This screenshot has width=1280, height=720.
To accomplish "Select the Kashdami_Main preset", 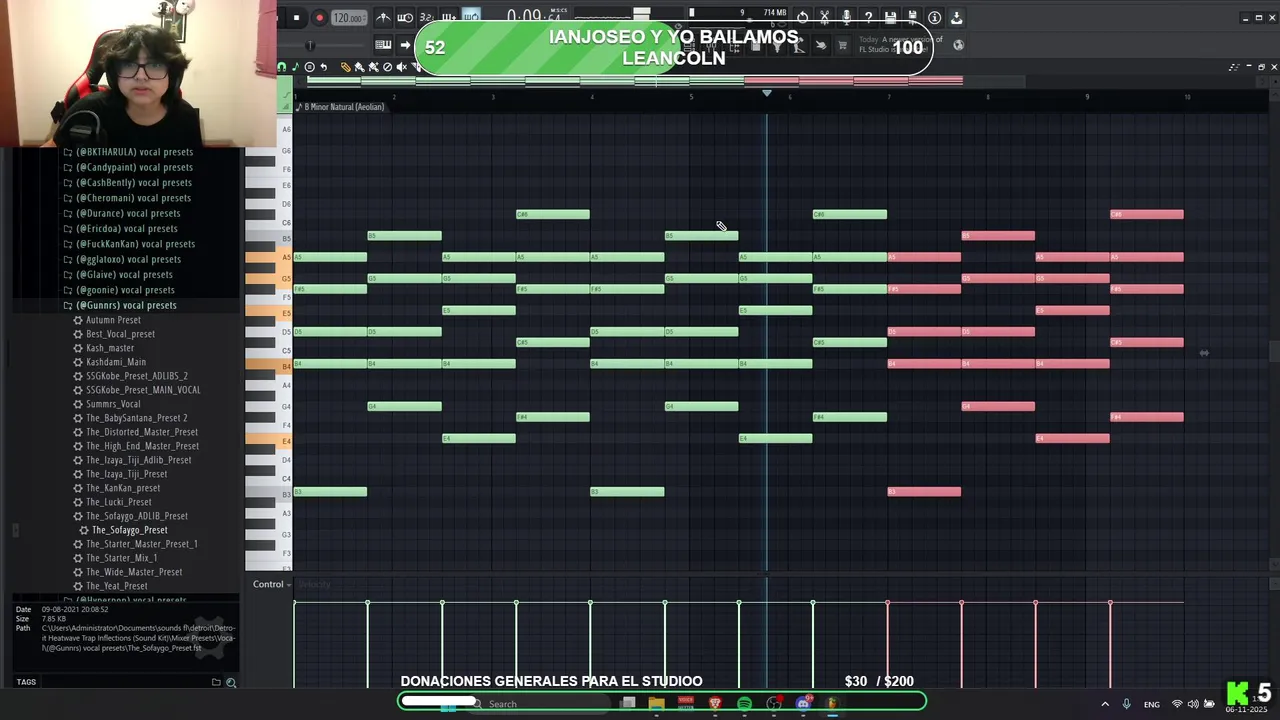I will 115,362.
